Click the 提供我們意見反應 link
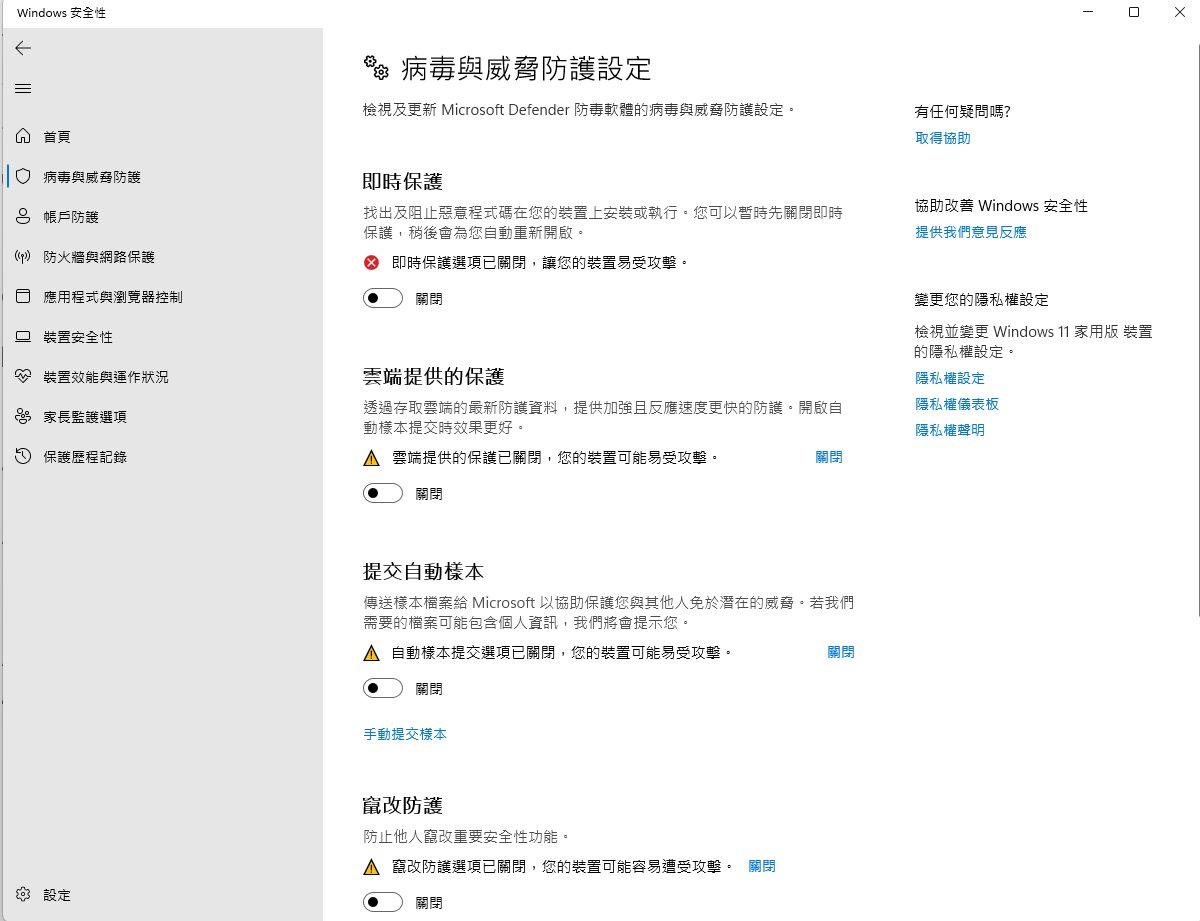 pos(970,232)
